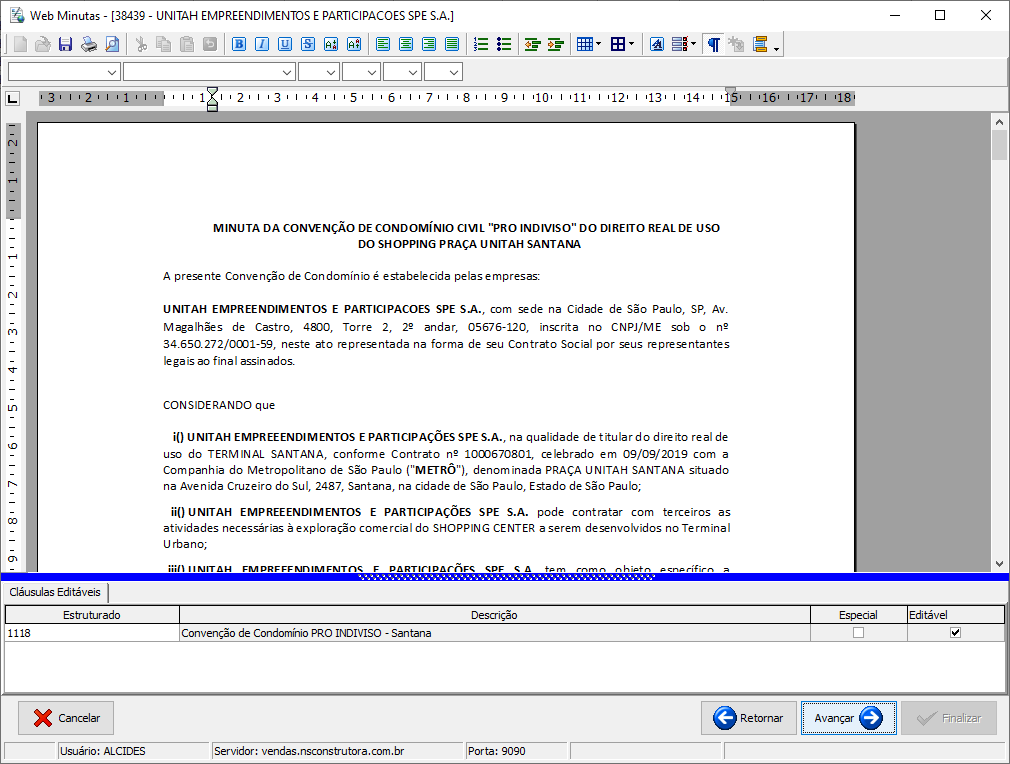This screenshot has width=1010, height=764.
Task: Click the scroll down arrow
Action: coord(999,564)
